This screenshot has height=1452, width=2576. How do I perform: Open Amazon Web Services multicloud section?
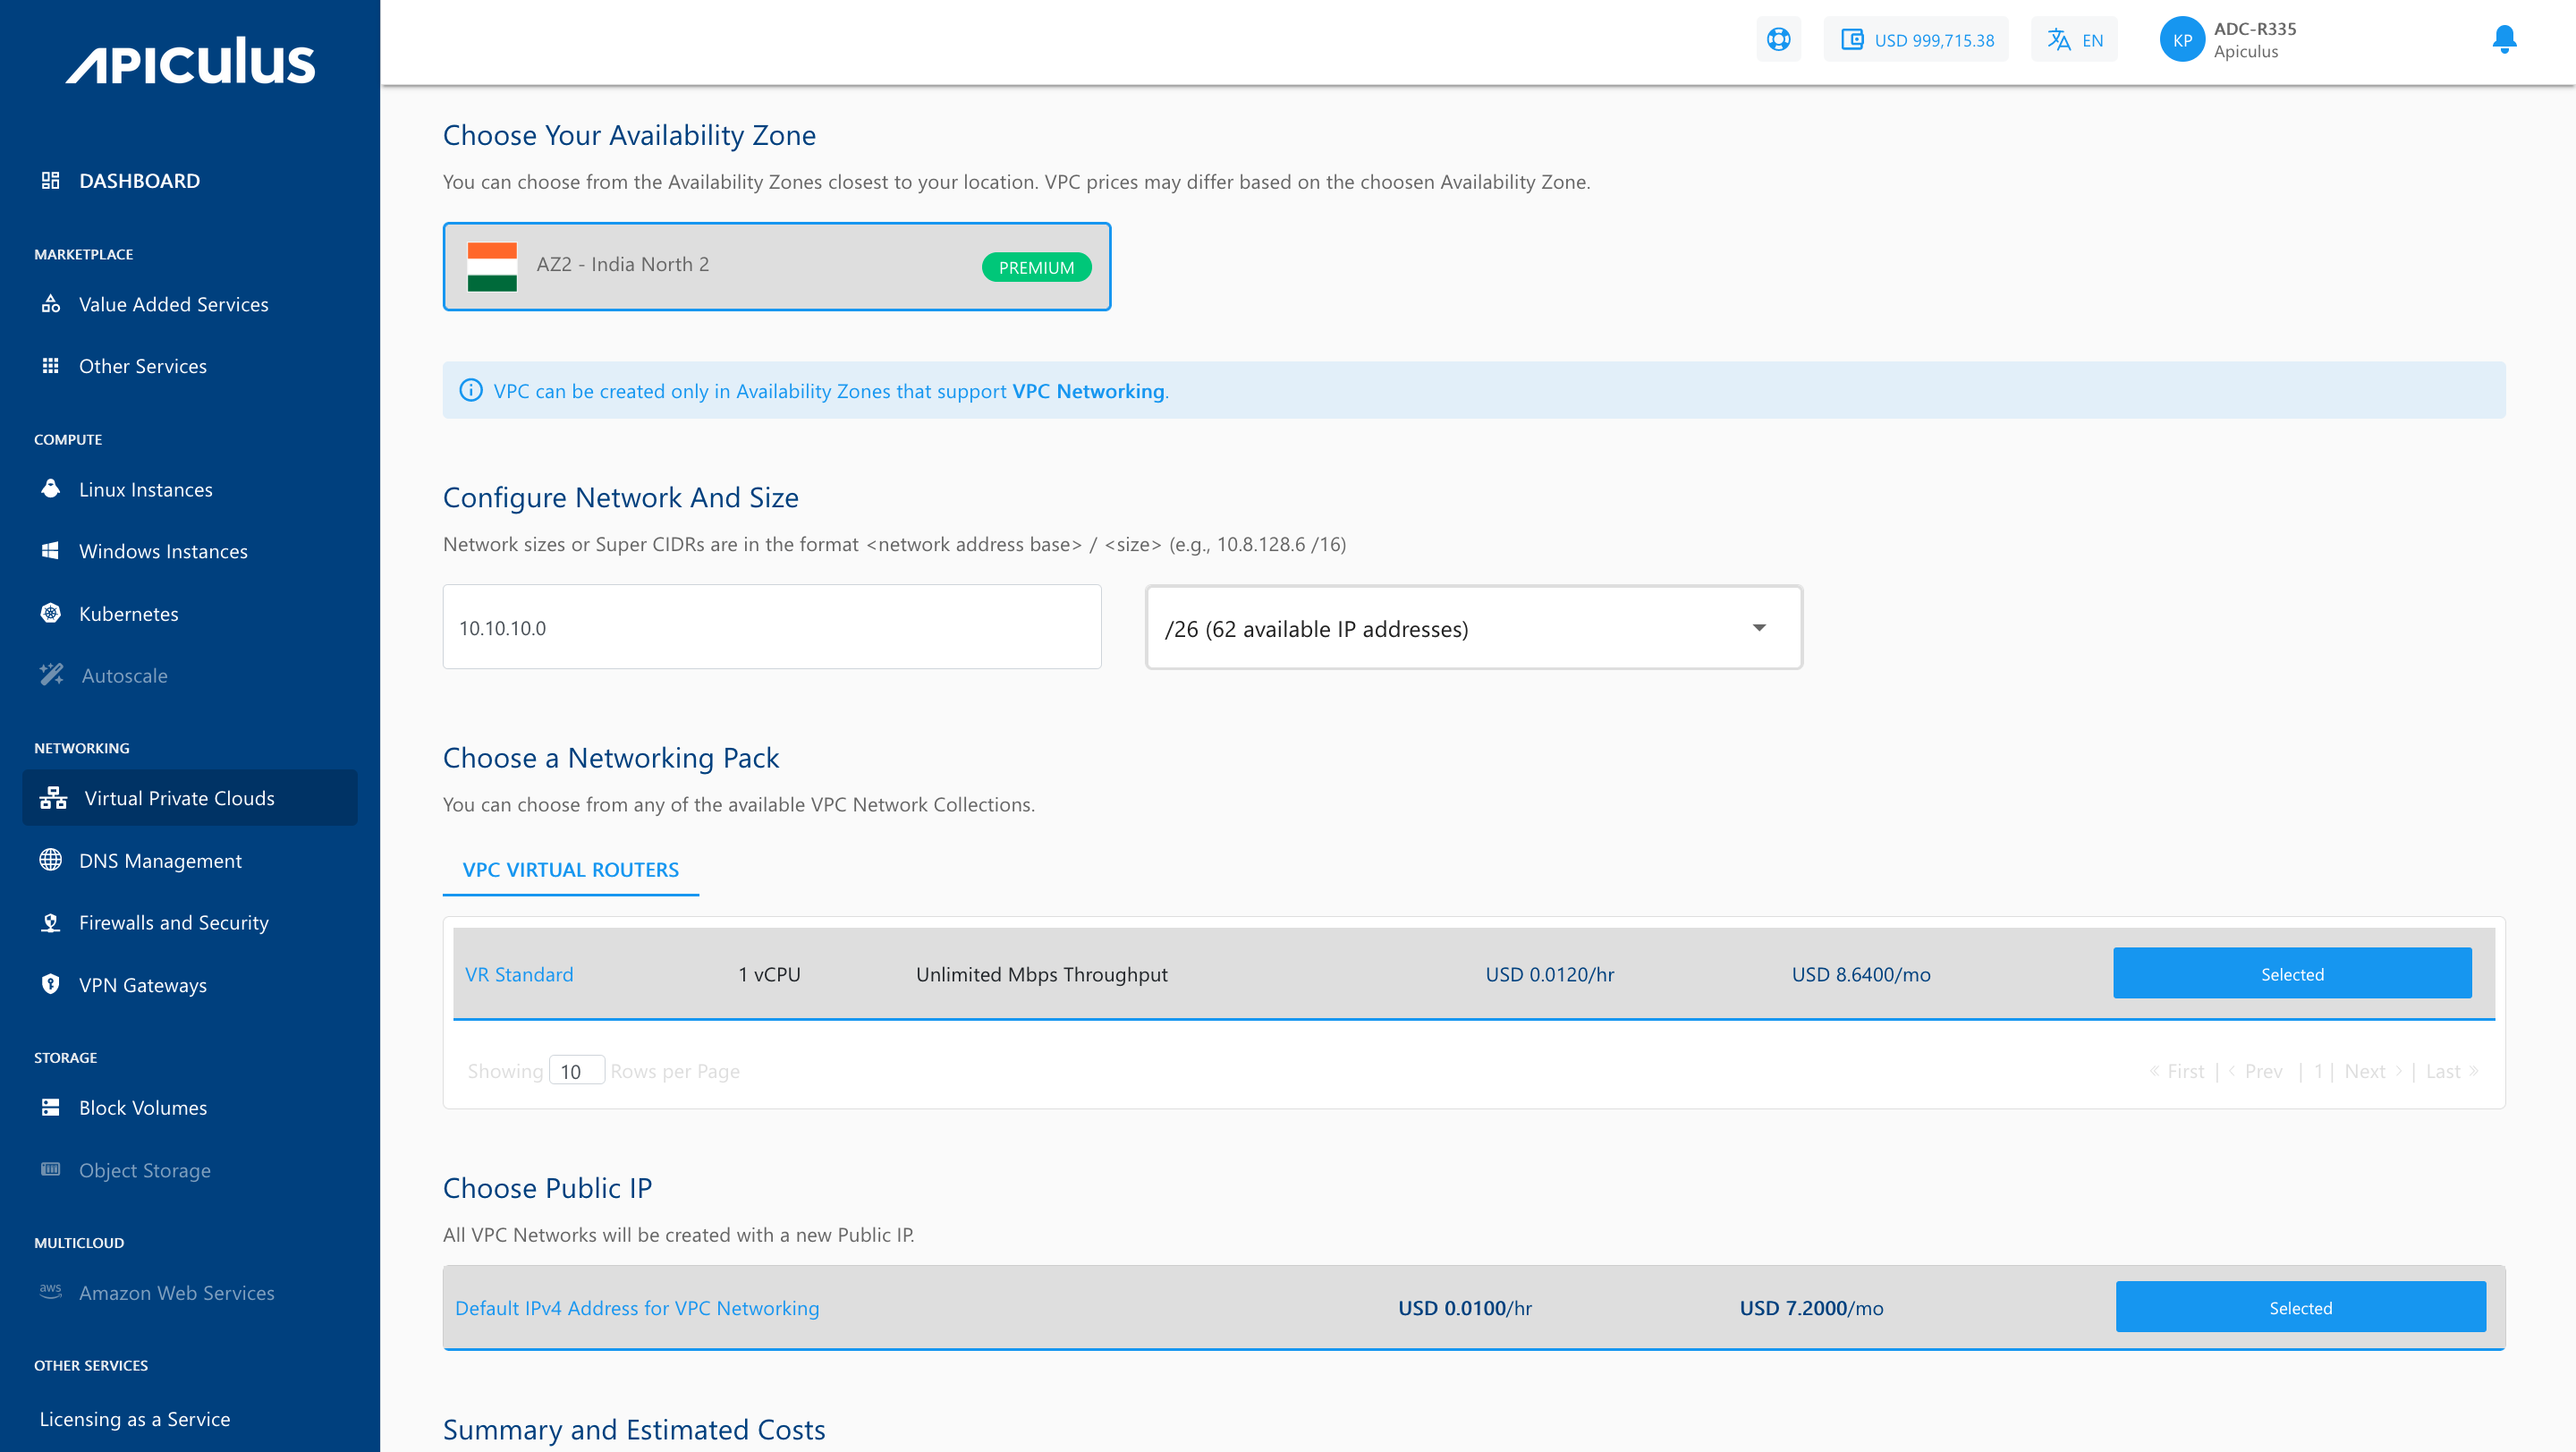[x=176, y=1292]
